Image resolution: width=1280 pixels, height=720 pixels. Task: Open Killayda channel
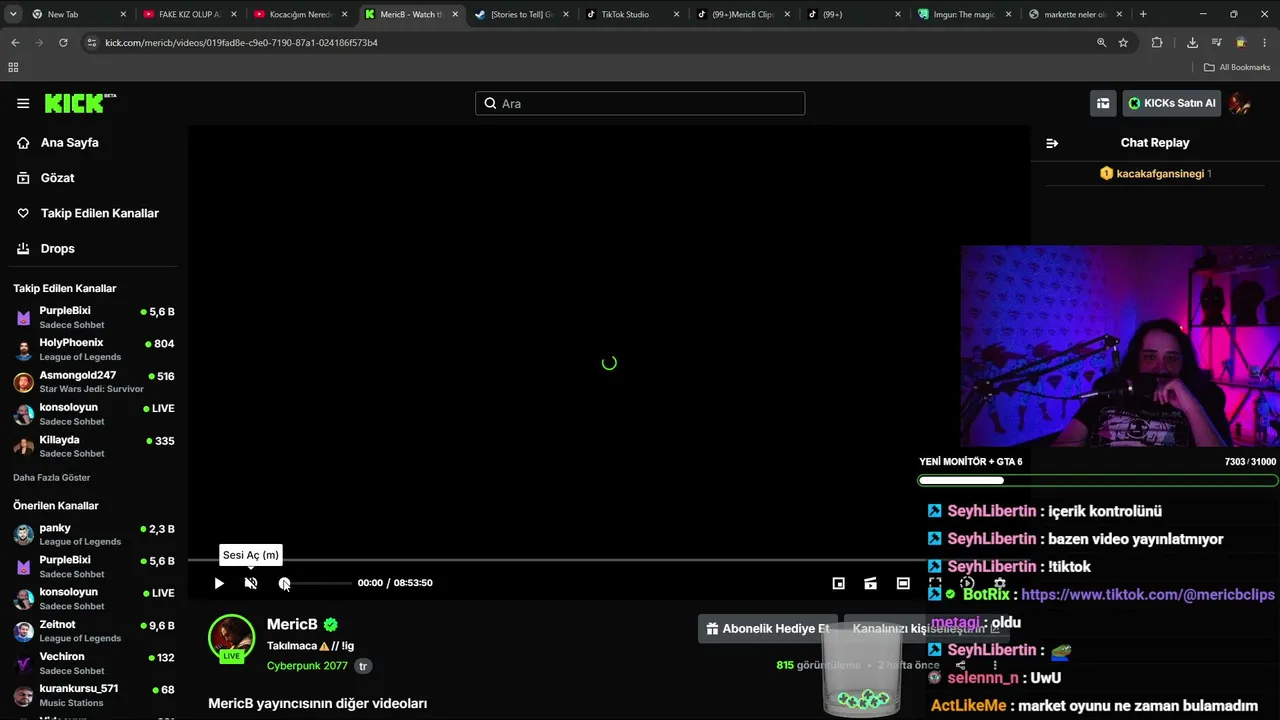pyautogui.click(x=94, y=446)
